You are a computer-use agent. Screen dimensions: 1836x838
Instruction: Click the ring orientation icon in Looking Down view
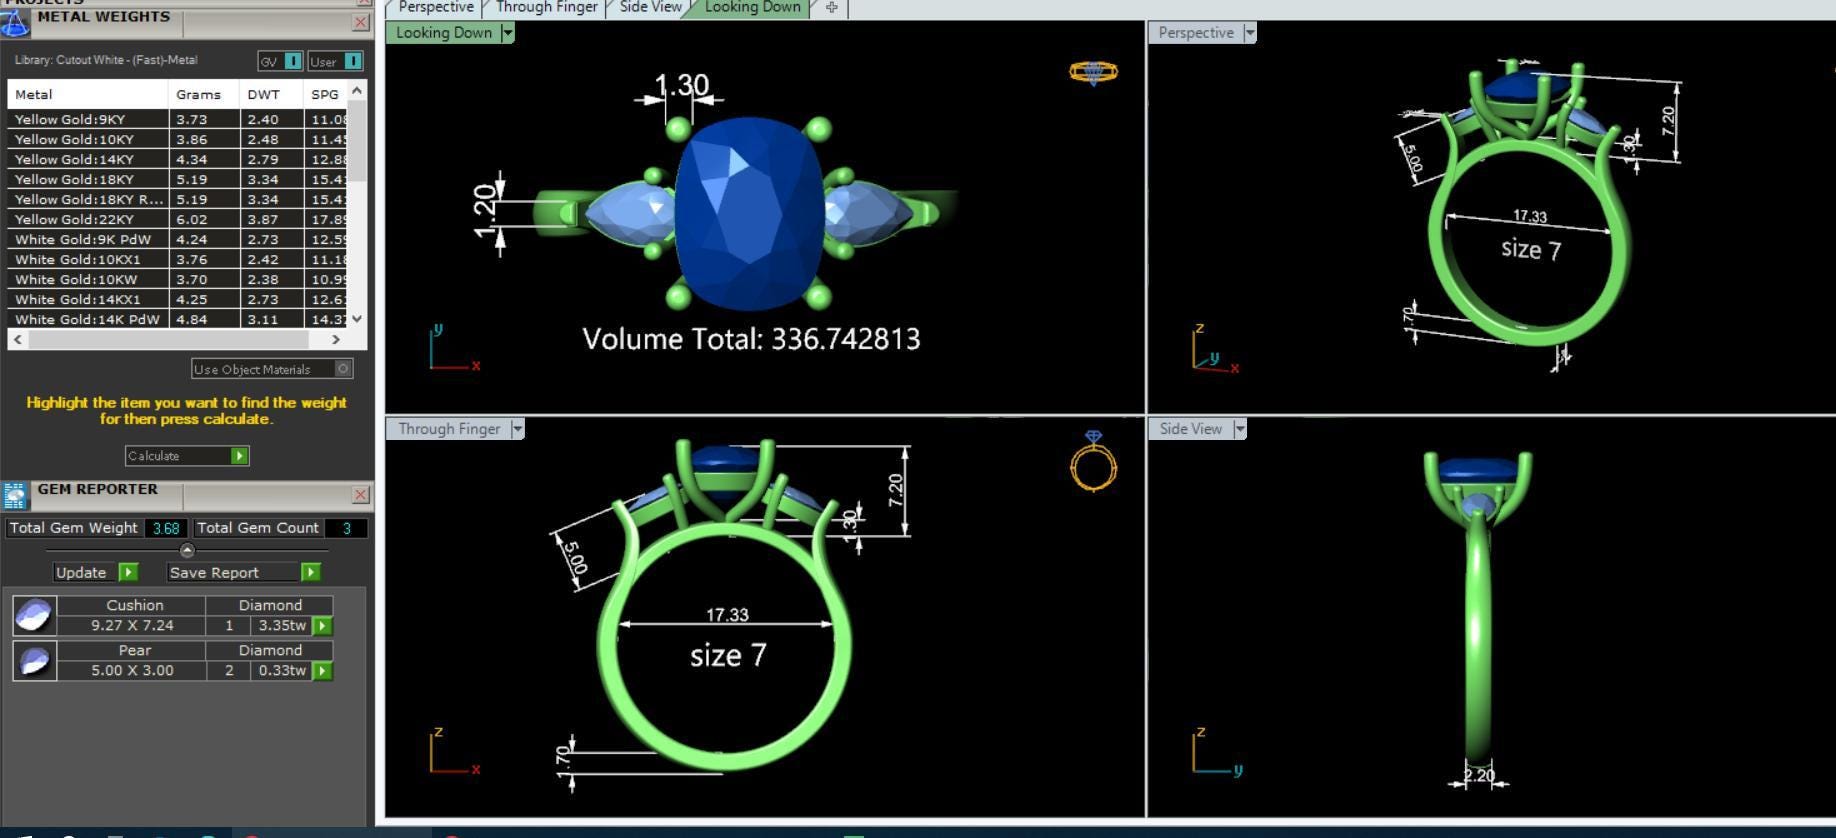pyautogui.click(x=1093, y=72)
